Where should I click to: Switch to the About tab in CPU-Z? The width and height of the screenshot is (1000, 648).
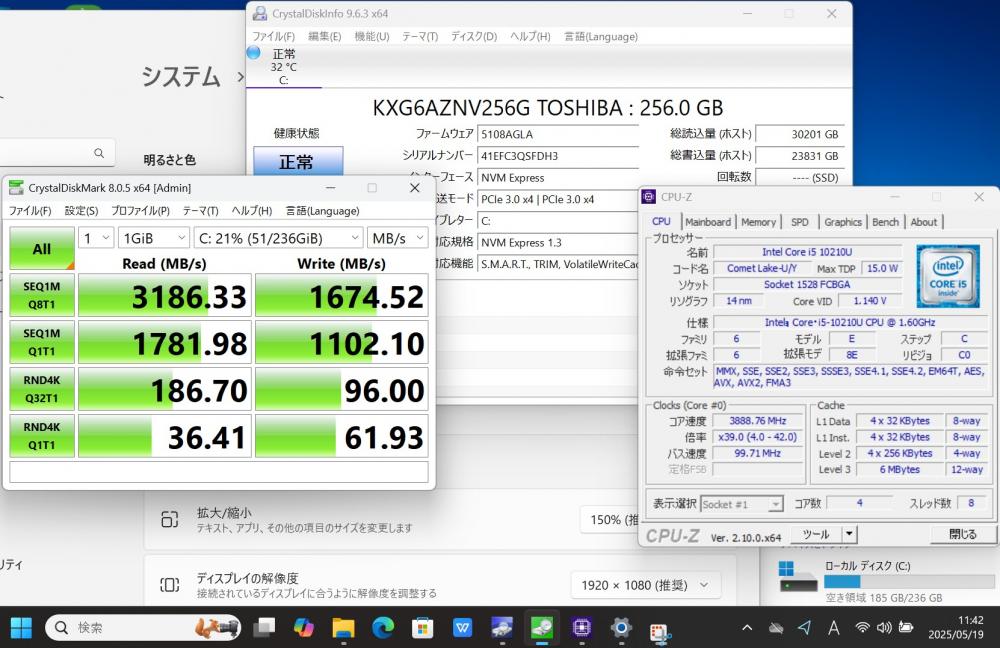point(923,222)
